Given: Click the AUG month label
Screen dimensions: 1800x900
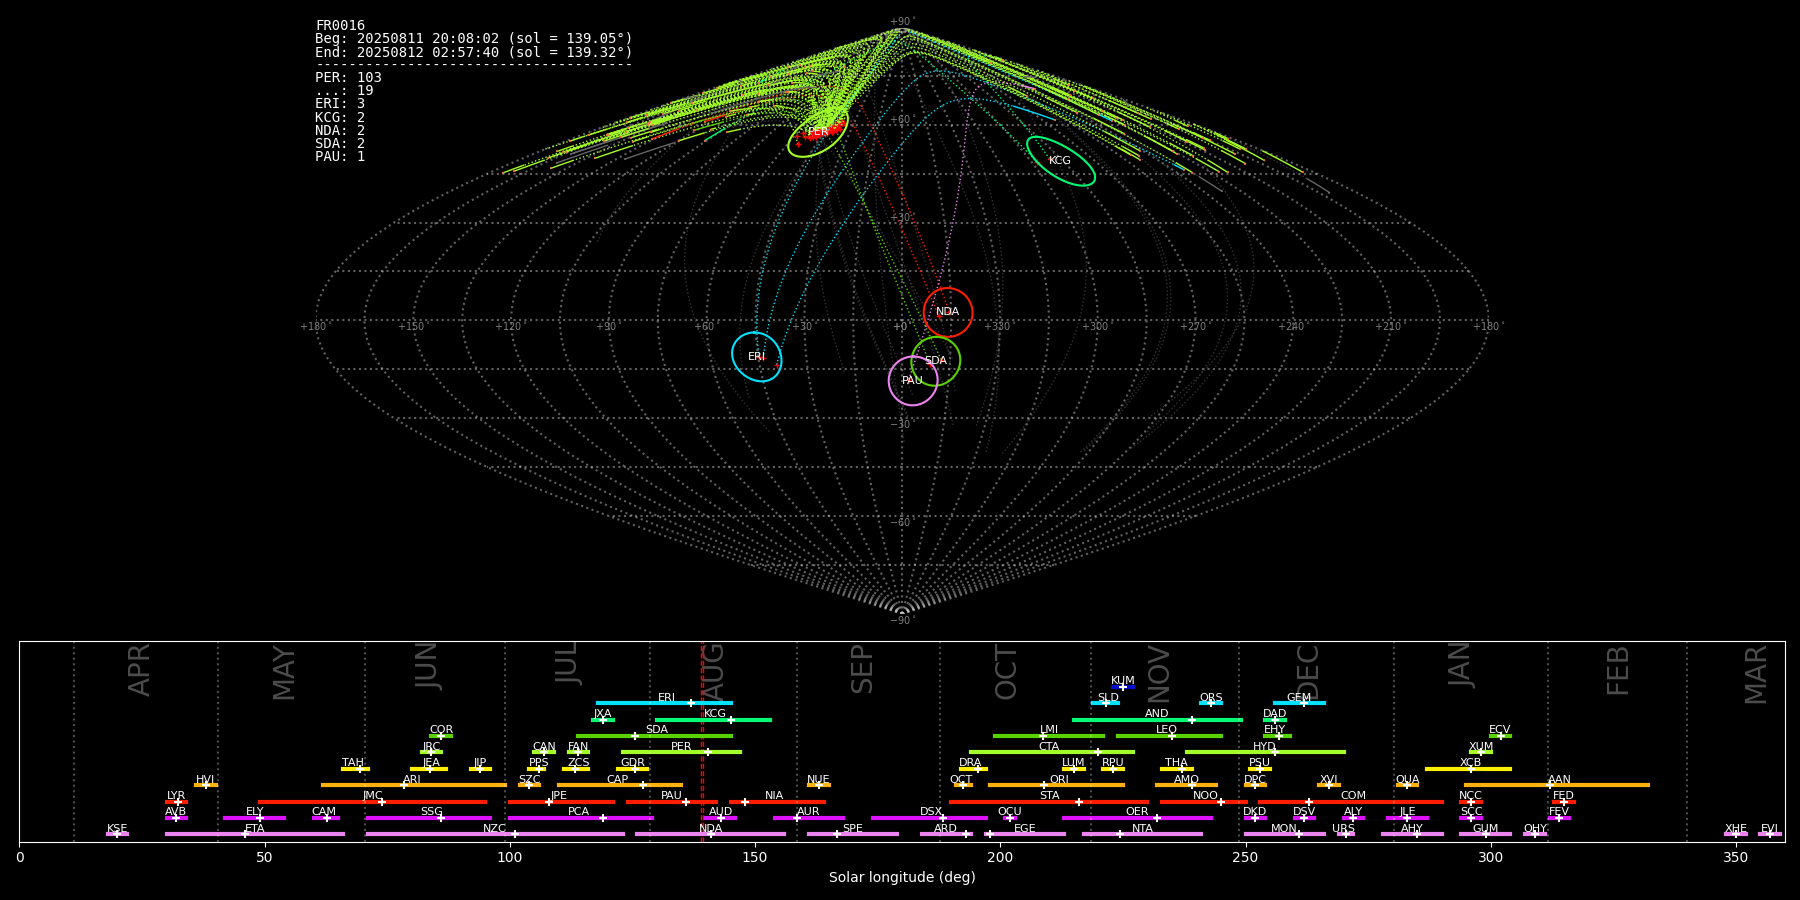Looking at the screenshot, I should (713, 672).
